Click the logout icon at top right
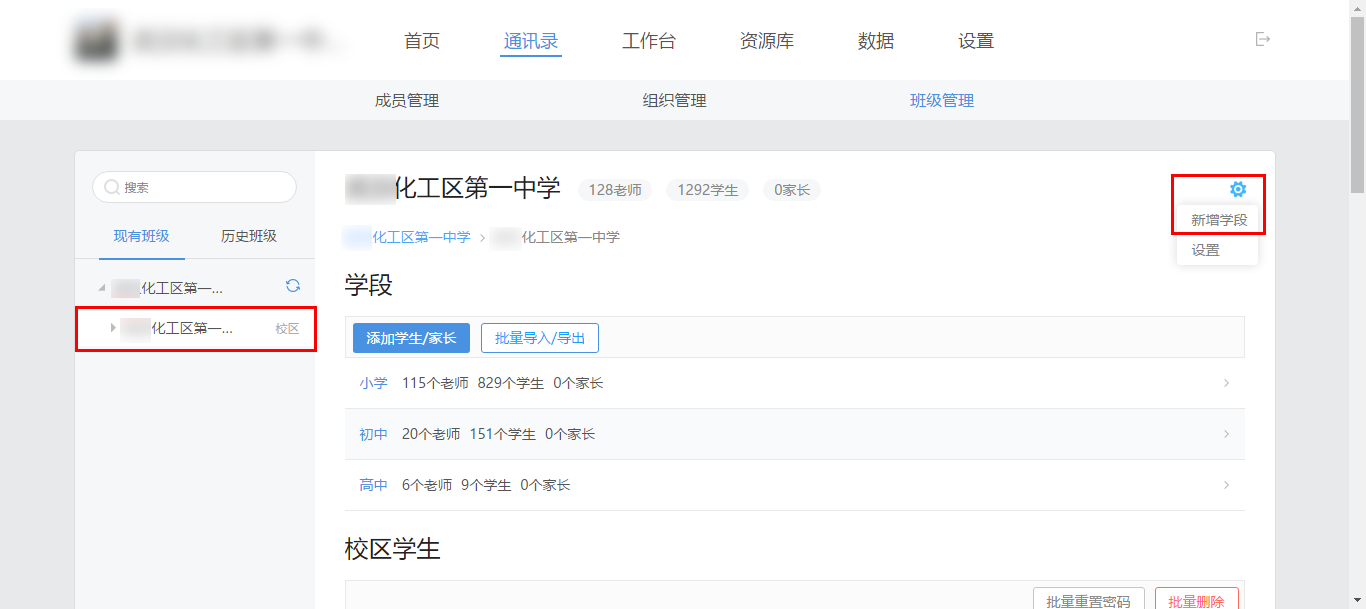This screenshot has height=609, width=1366. click(x=1263, y=40)
